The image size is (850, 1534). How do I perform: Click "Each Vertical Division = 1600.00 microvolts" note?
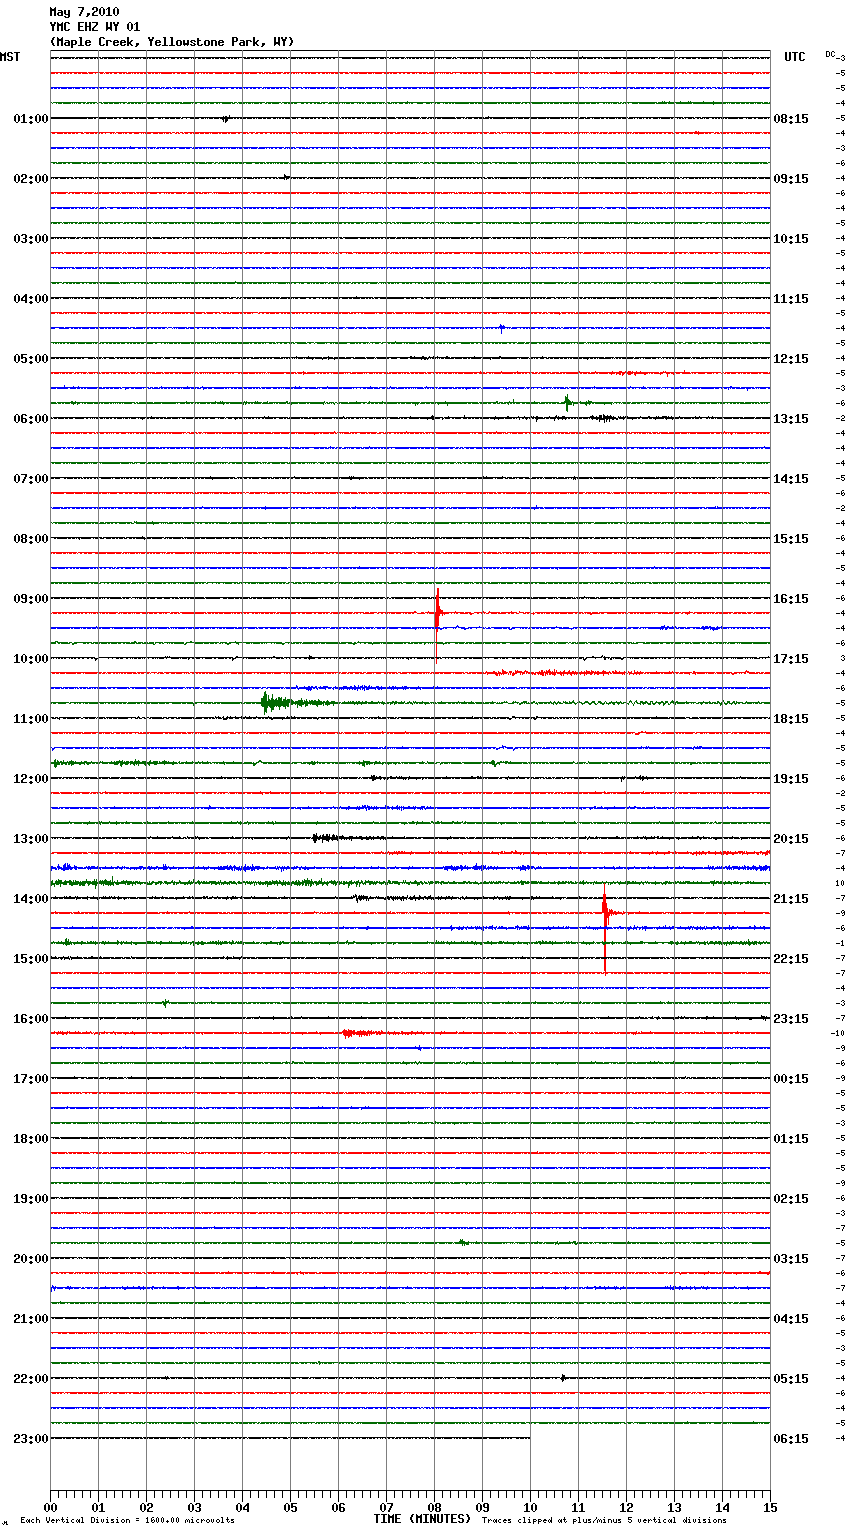[127, 1521]
